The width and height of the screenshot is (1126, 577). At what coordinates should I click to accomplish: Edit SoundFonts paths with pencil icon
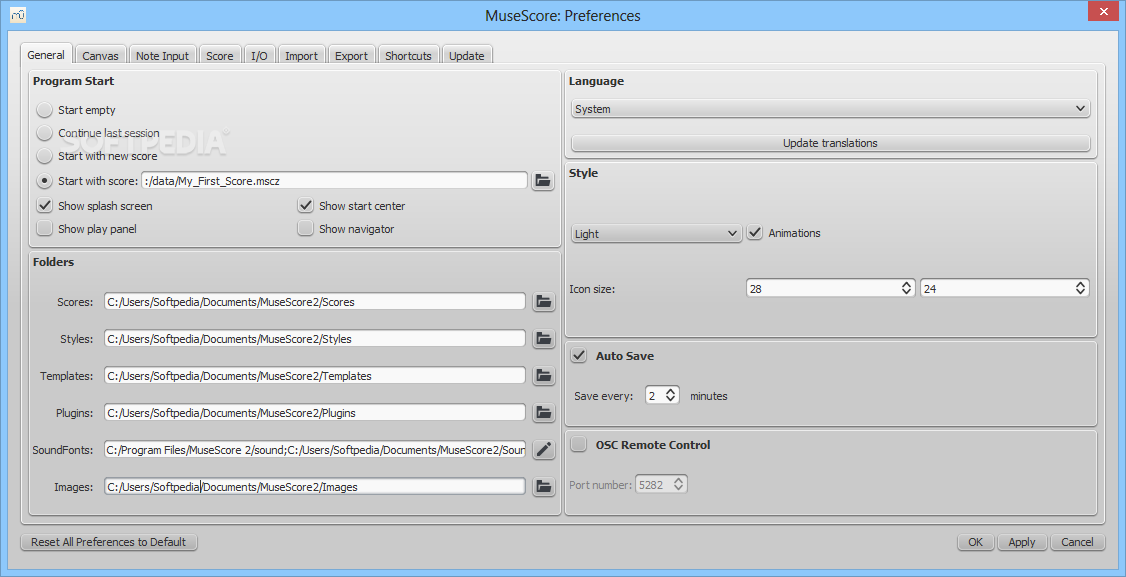544,450
